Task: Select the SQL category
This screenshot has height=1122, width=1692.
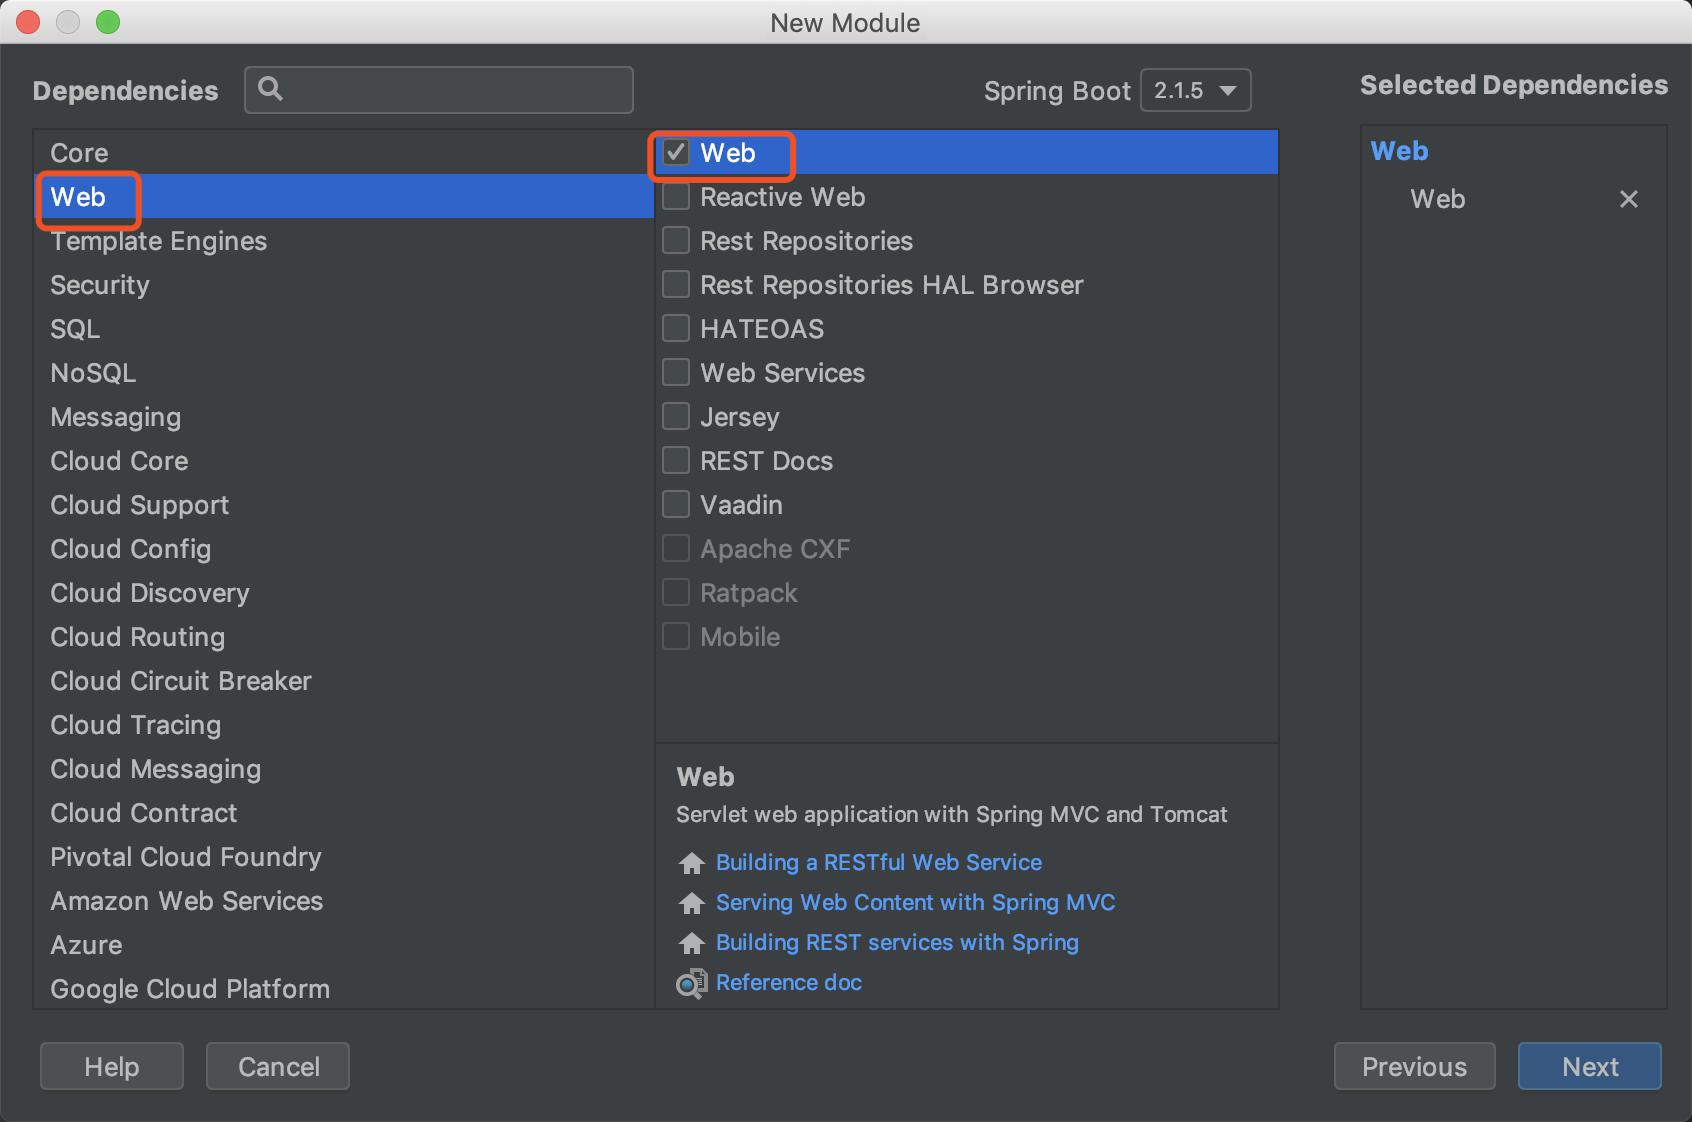Action: pos(344,329)
